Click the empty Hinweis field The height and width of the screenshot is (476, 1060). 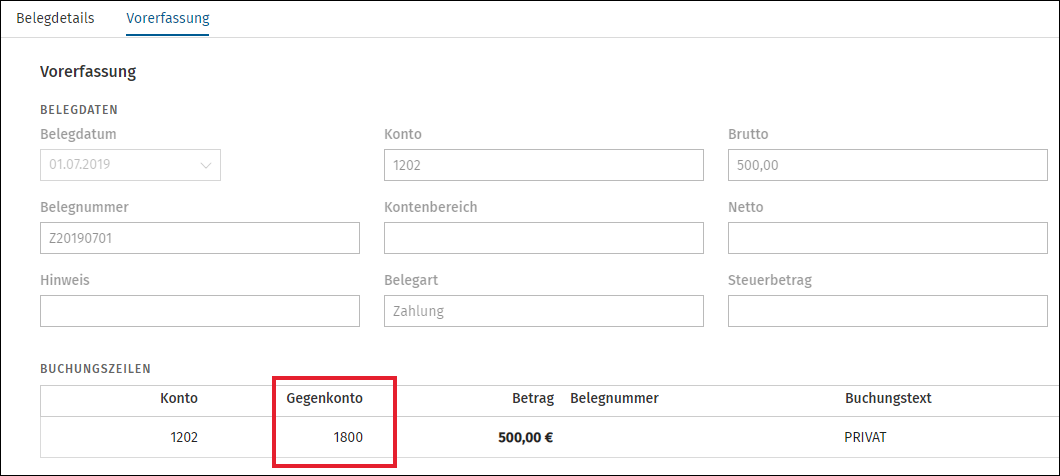click(x=200, y=311)
